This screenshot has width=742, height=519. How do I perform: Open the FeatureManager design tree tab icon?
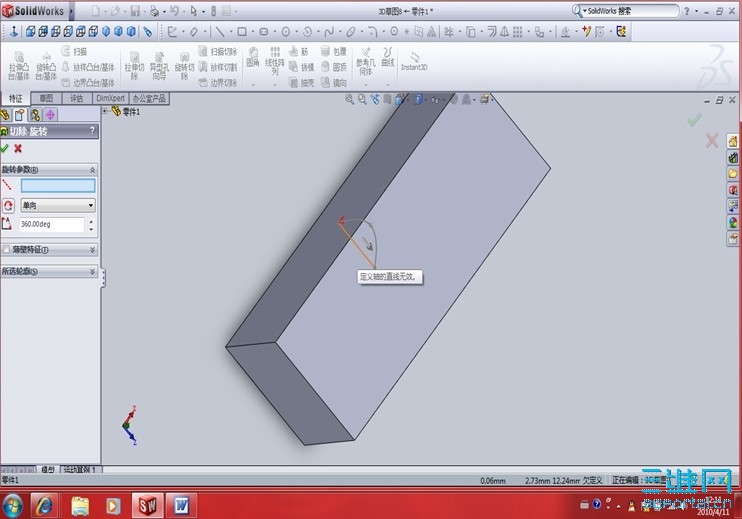(5, 114)
